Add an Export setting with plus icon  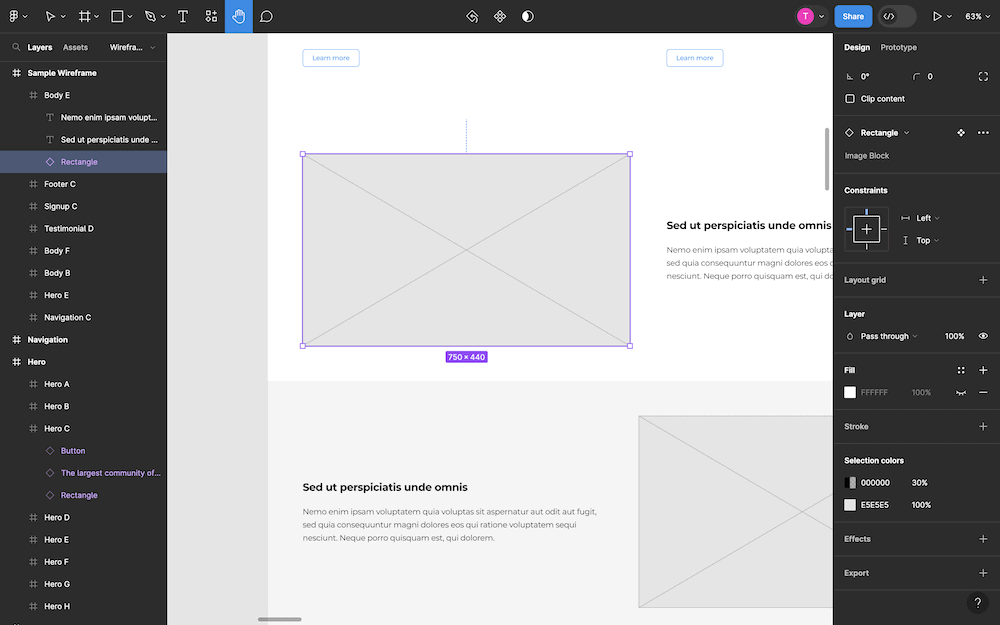[983, 573]
